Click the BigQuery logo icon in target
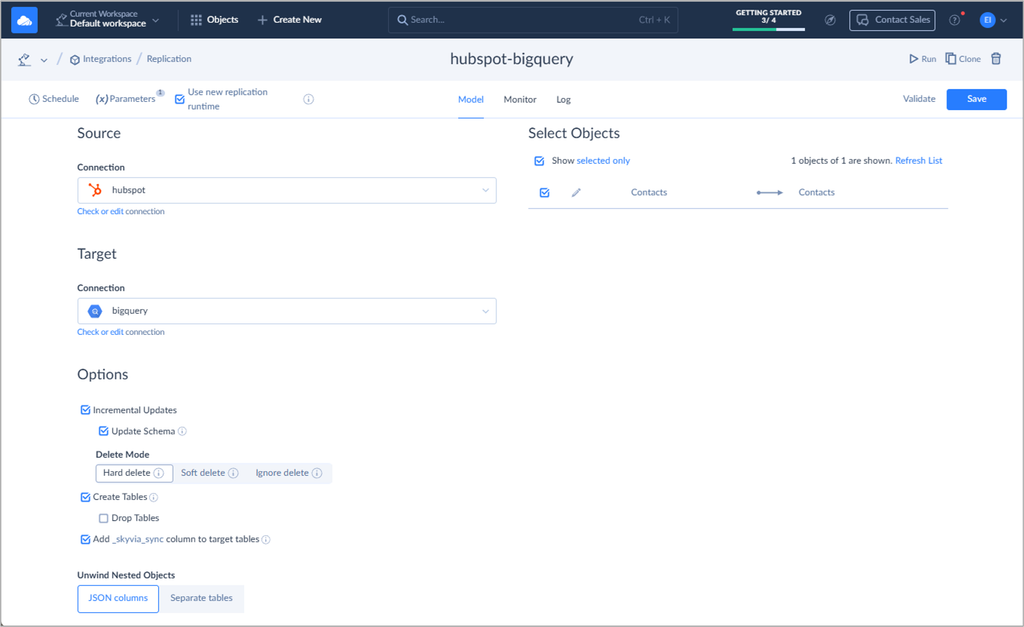1024x627 pixels. (95, 311)
